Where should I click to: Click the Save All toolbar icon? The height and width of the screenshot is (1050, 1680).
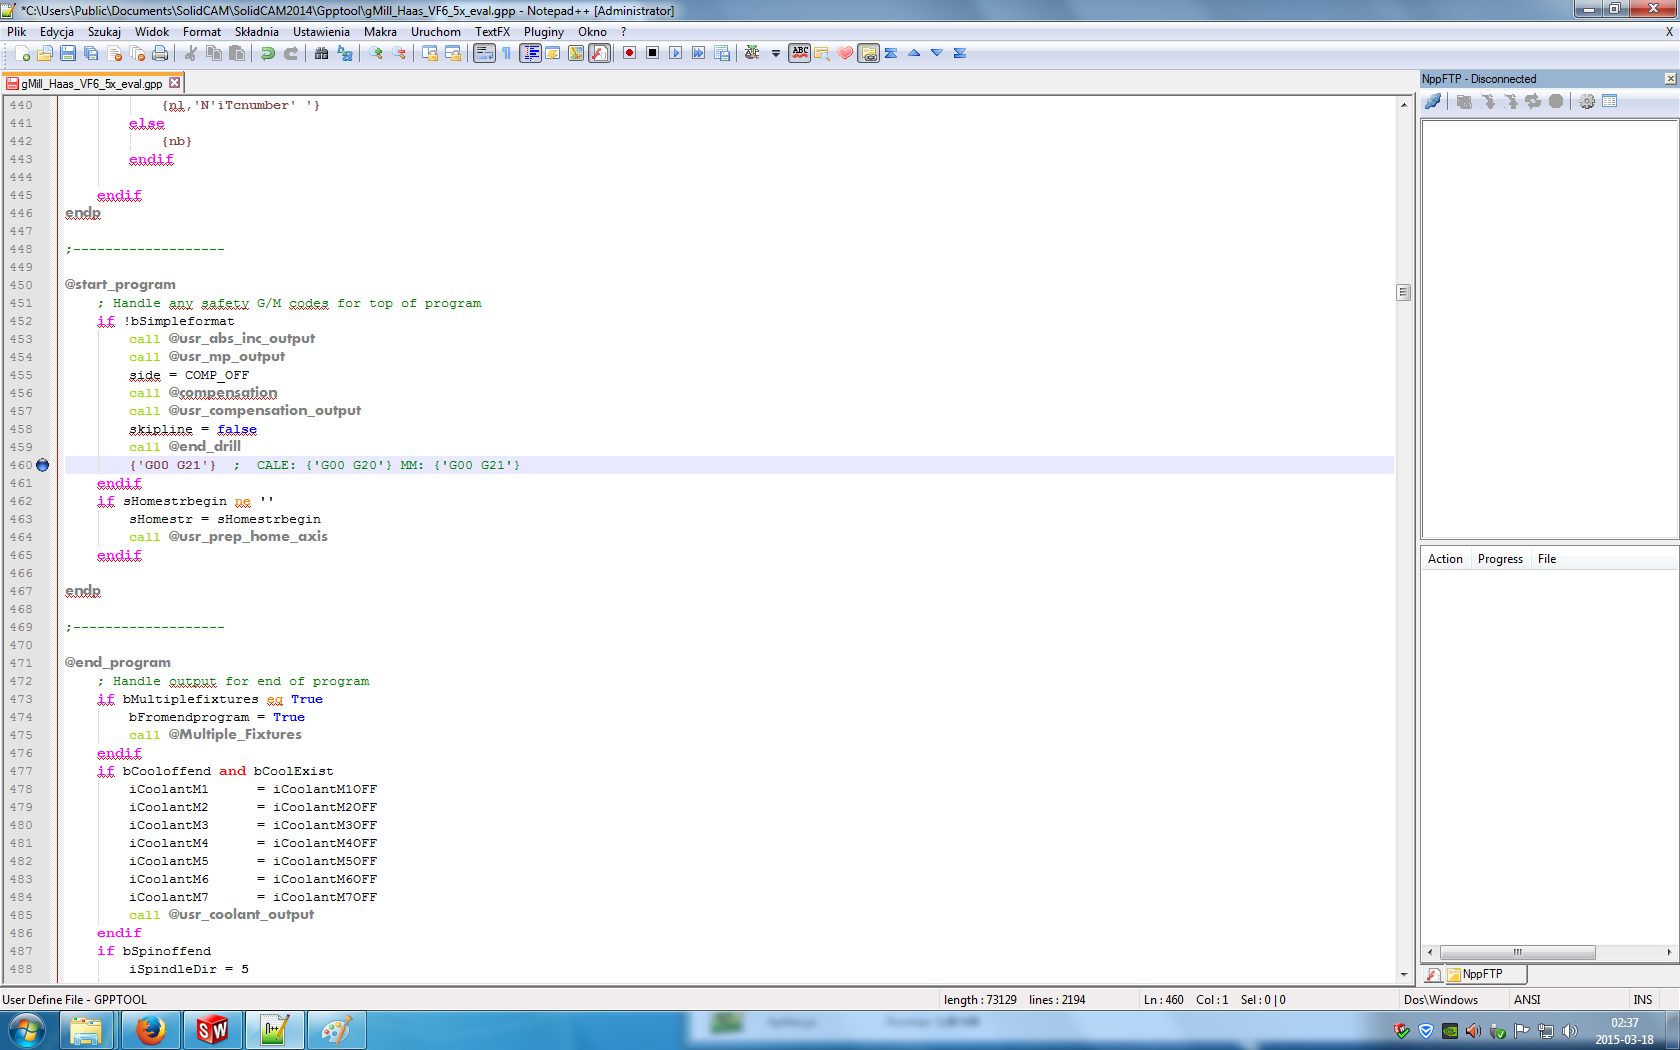coord(91,53)
